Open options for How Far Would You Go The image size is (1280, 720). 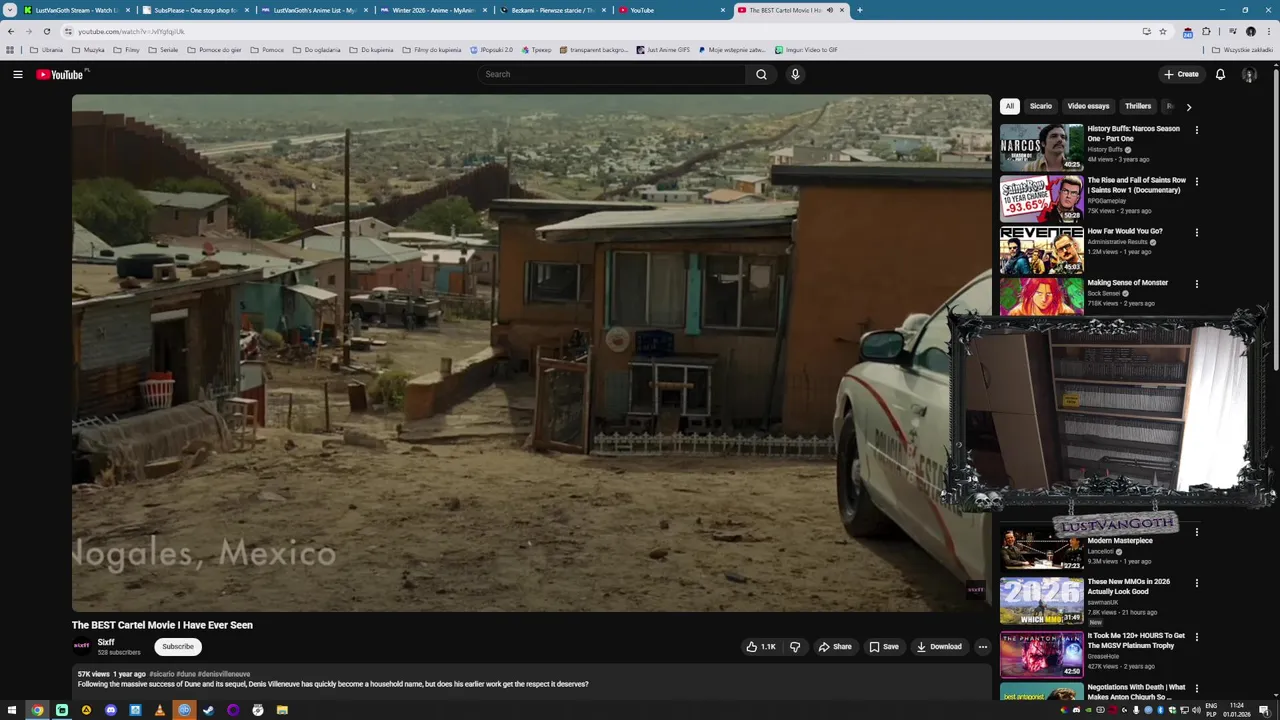[1196, 233]
